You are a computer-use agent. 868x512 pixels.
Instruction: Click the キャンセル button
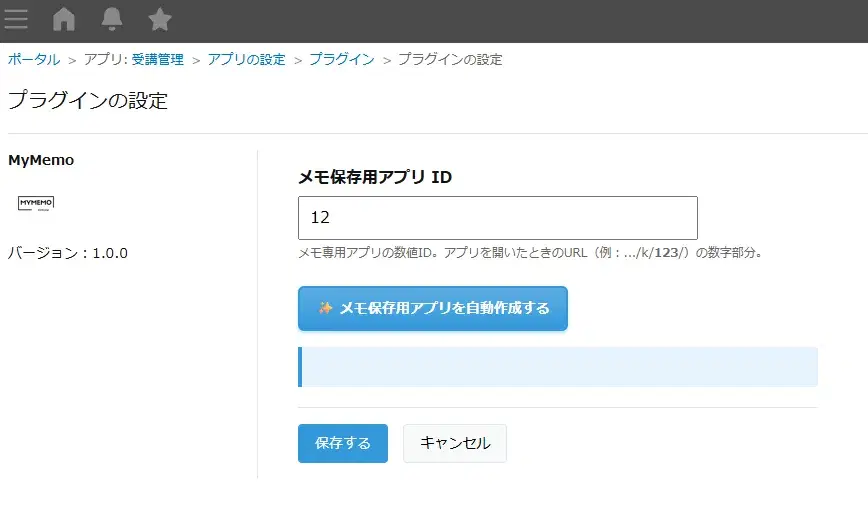455,443
